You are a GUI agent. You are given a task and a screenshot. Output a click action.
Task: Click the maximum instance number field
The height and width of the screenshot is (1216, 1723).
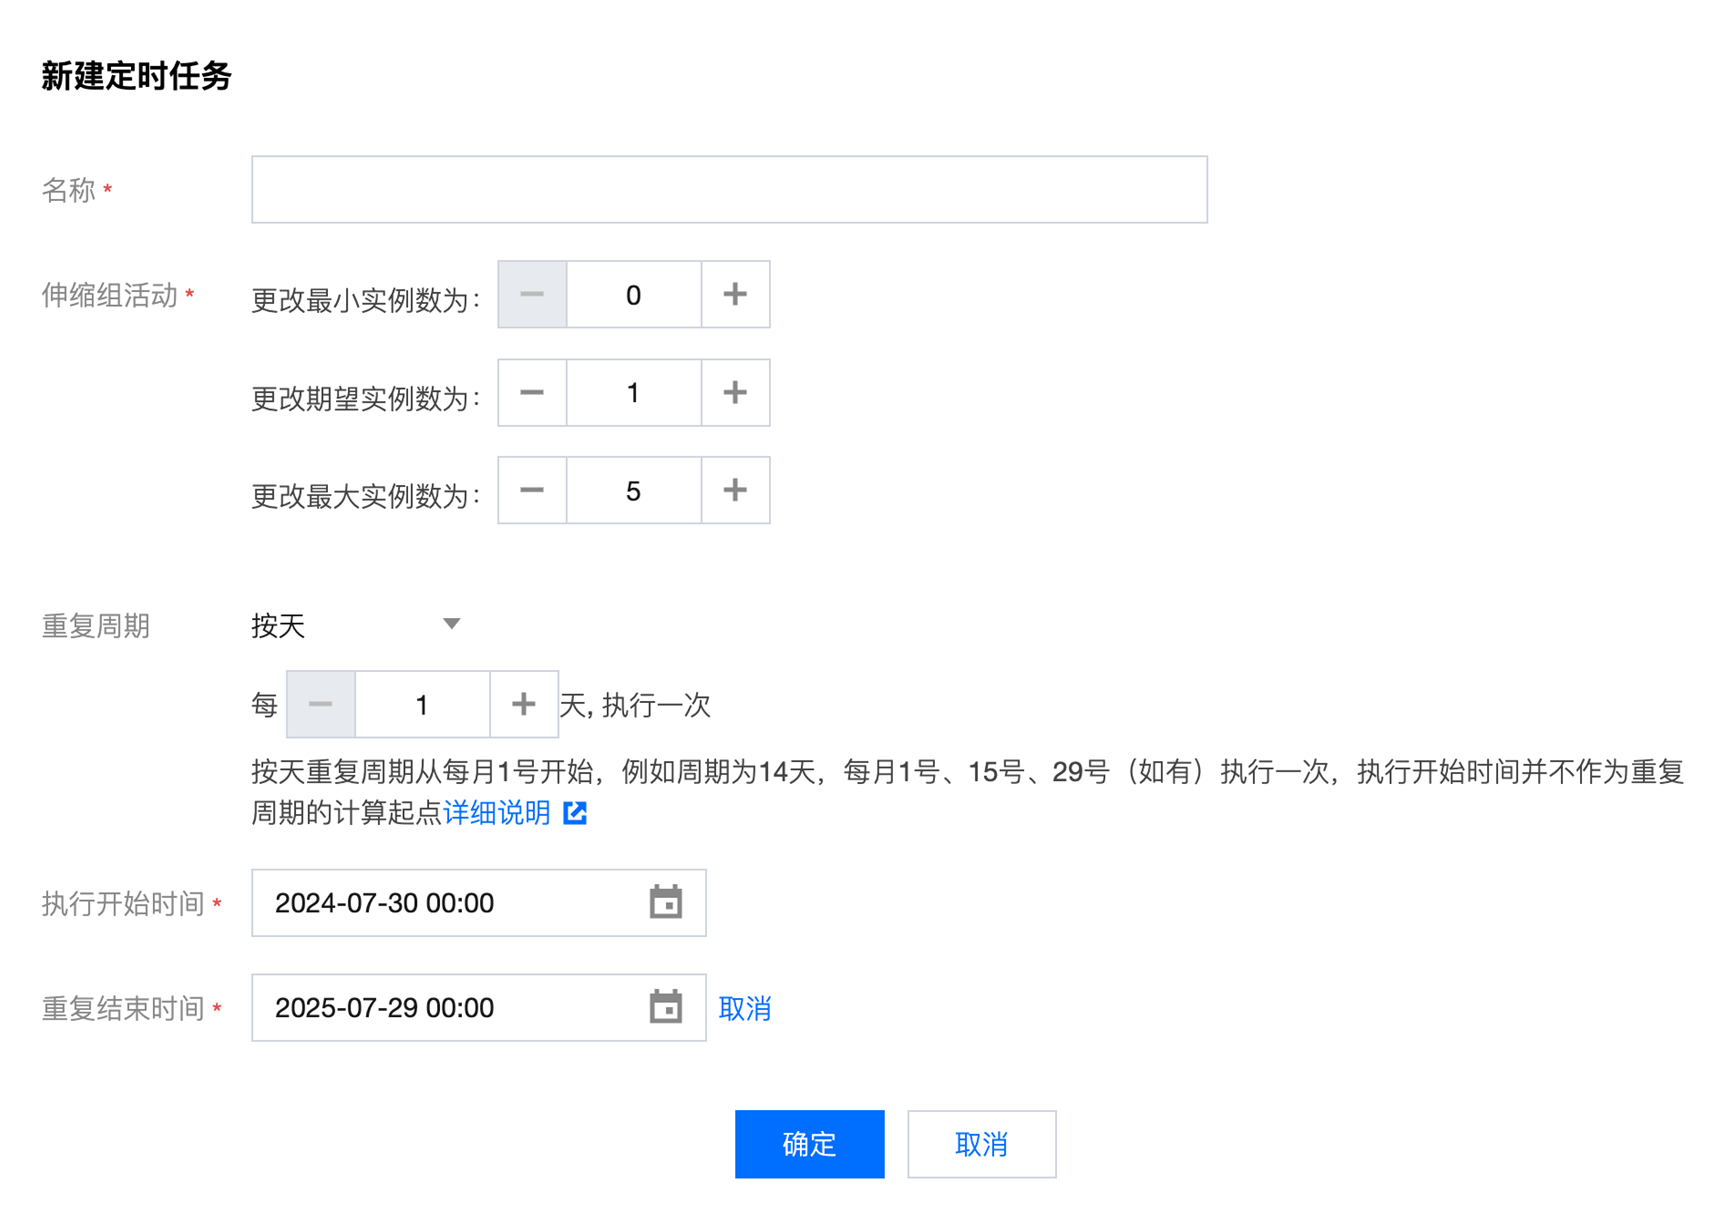pos(633,490)
